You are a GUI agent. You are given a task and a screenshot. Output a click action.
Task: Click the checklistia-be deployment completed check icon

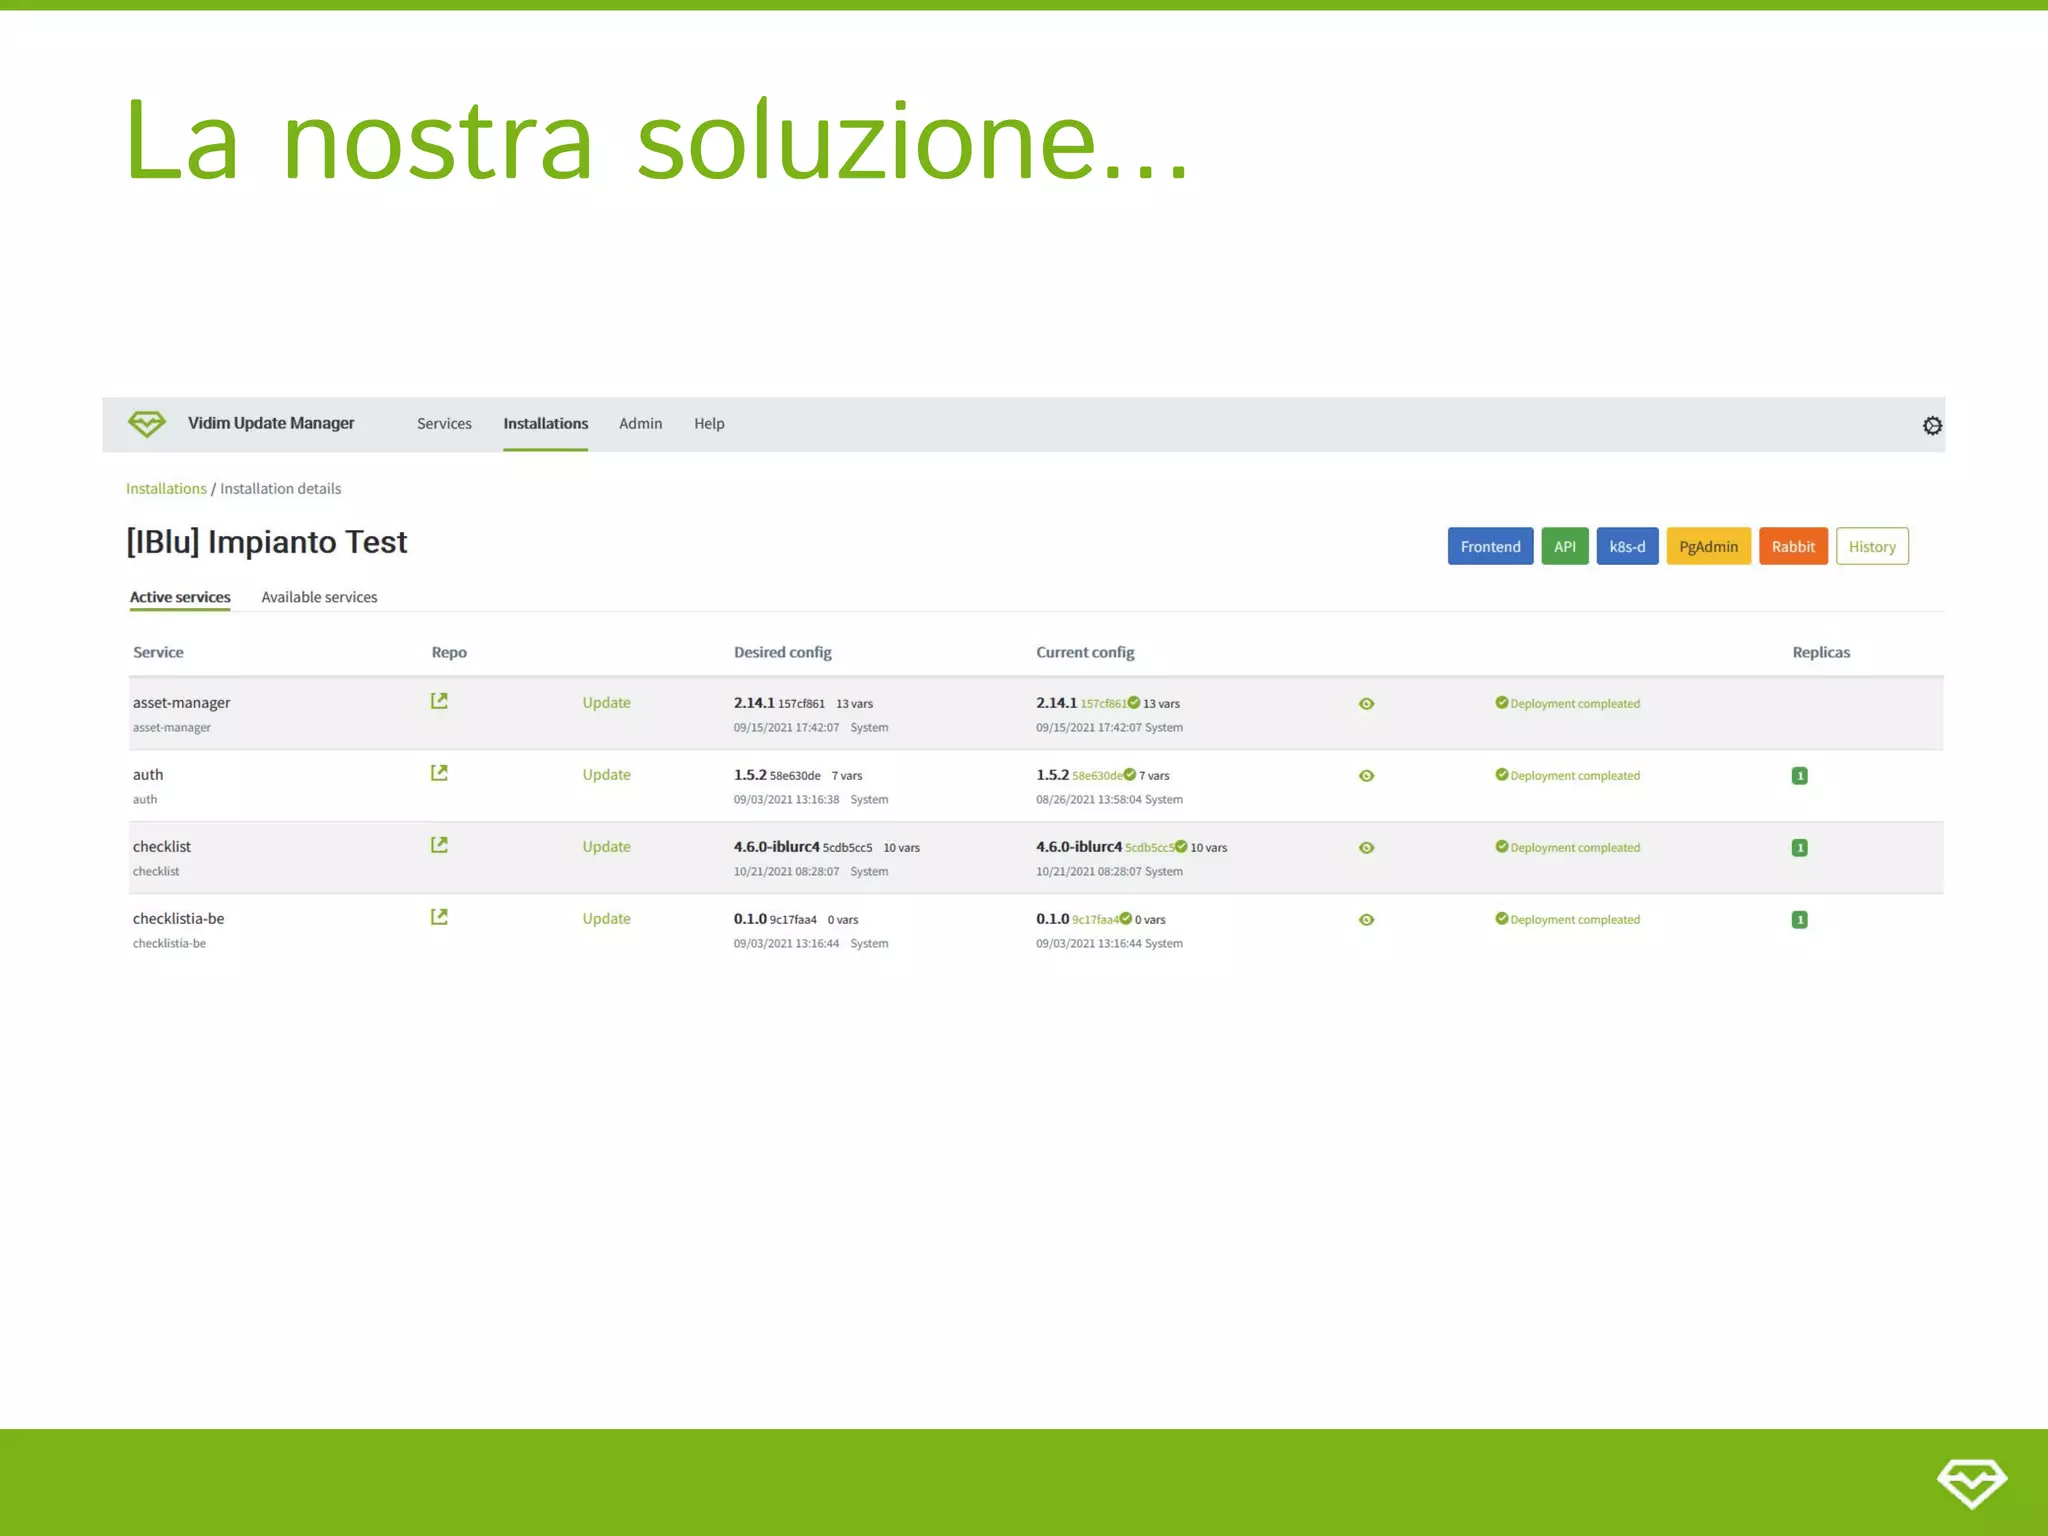tap(1501, 919)
